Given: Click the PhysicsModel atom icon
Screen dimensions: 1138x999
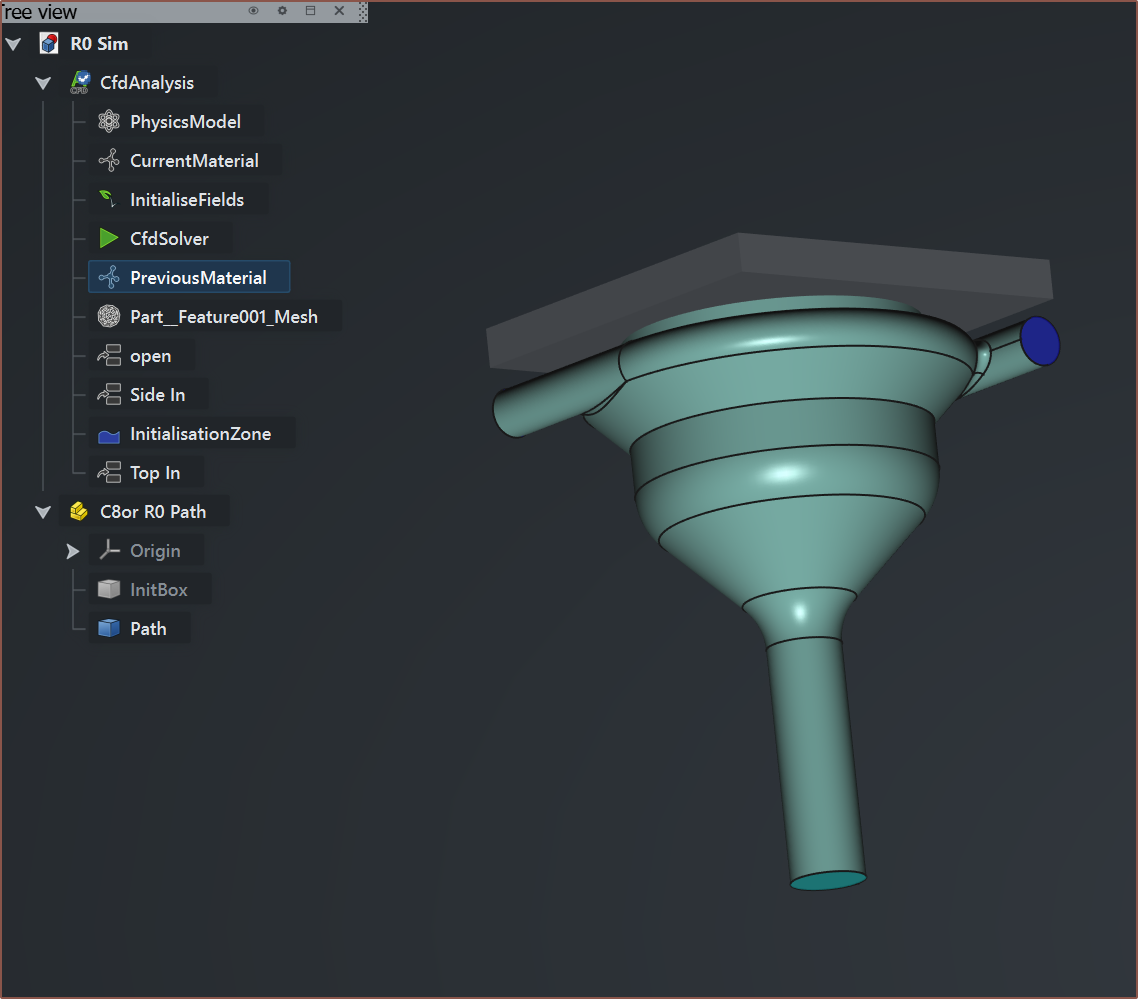Looking at the screenshot, I should pos(109,122).
